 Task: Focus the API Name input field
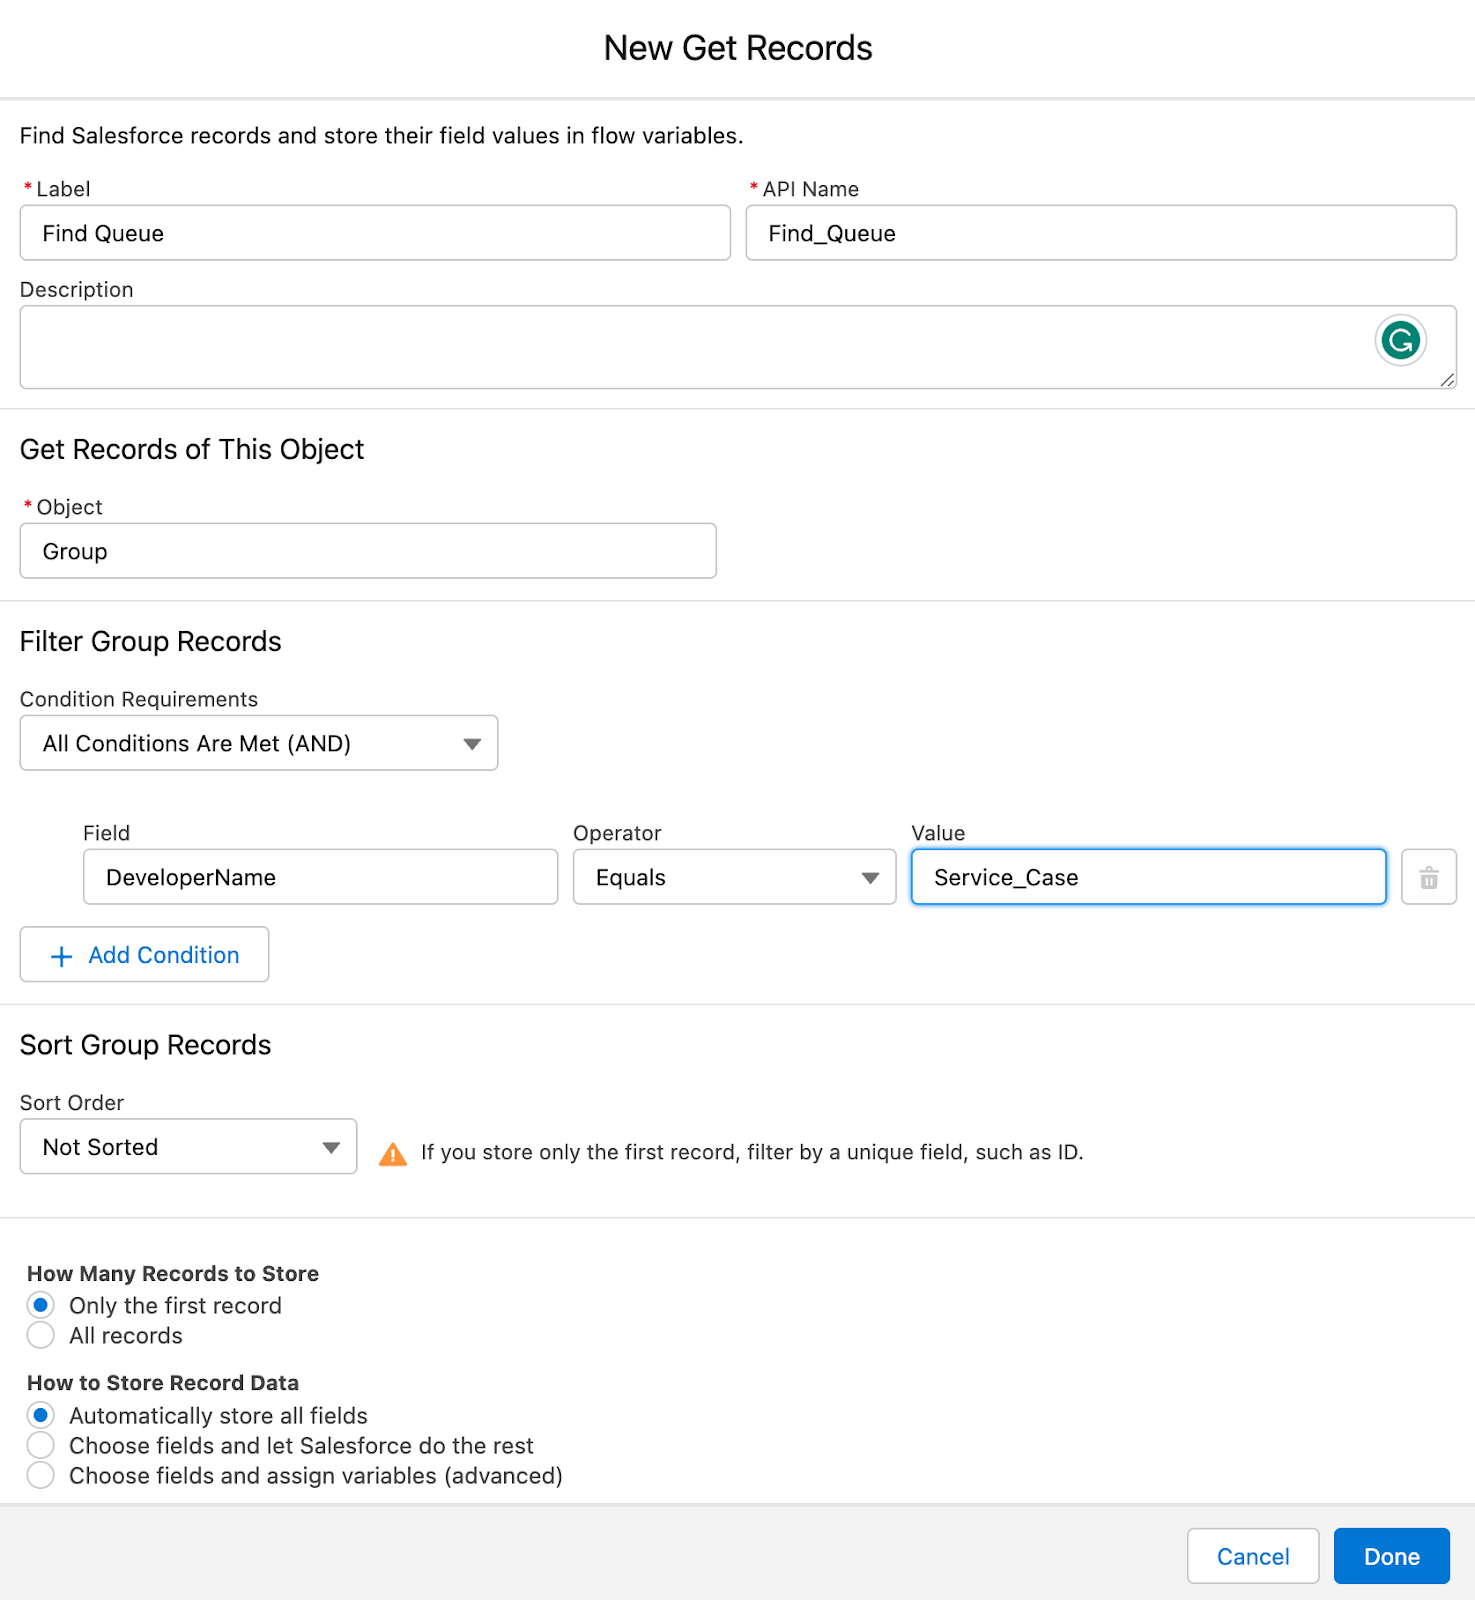pyautogui.click(x=1100, y=233)
